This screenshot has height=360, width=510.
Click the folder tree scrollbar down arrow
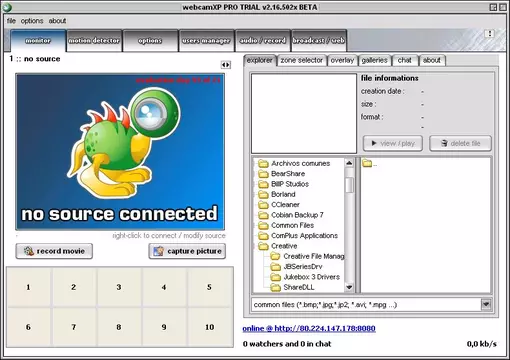pyautogui.click(x=349, y=287)
